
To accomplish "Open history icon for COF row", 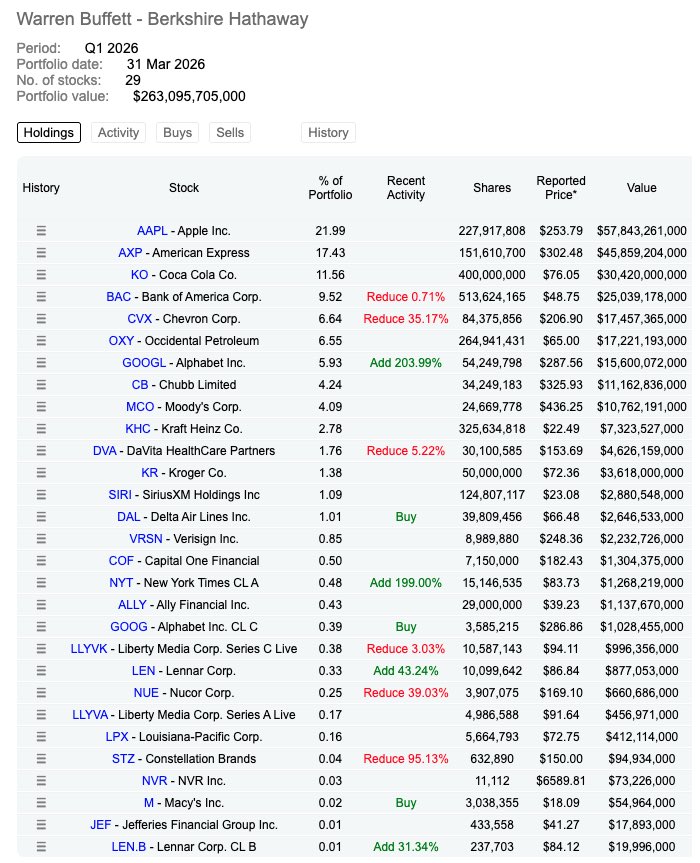I will [x=41, y=561].
